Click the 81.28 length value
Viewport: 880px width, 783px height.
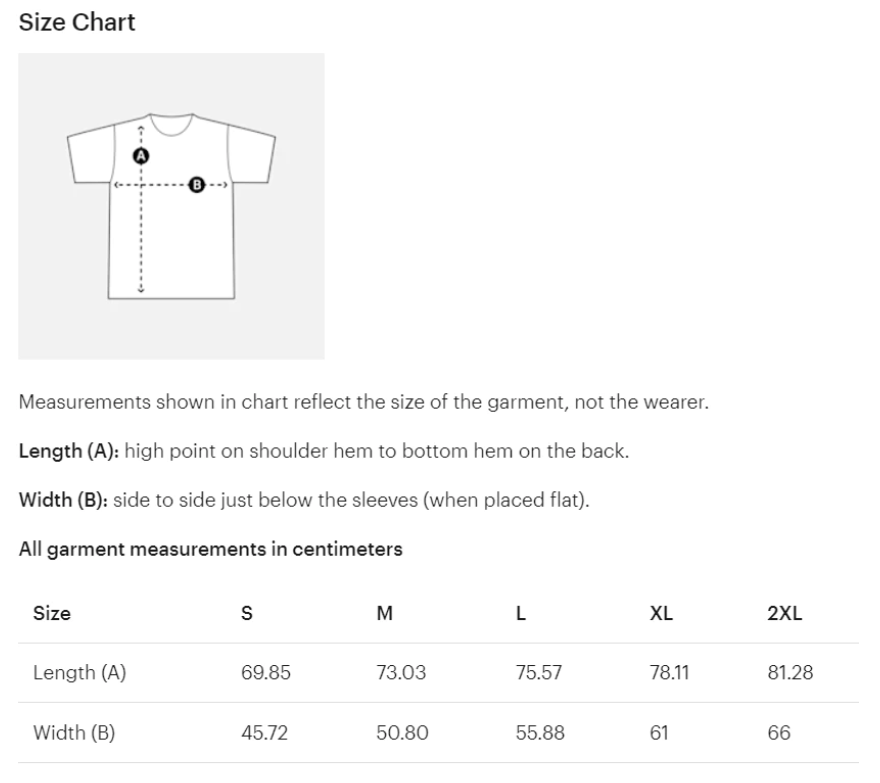(790, 673)
